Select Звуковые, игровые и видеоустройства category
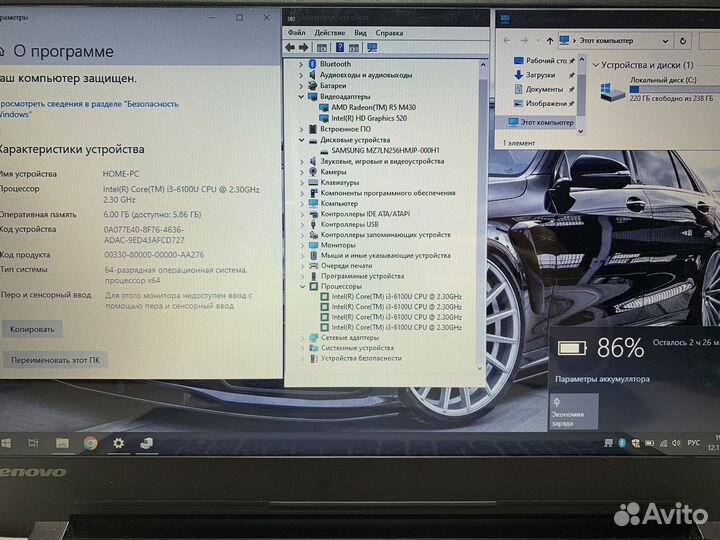This screenshot has height=540, width=720. click(x=382, y=161)
